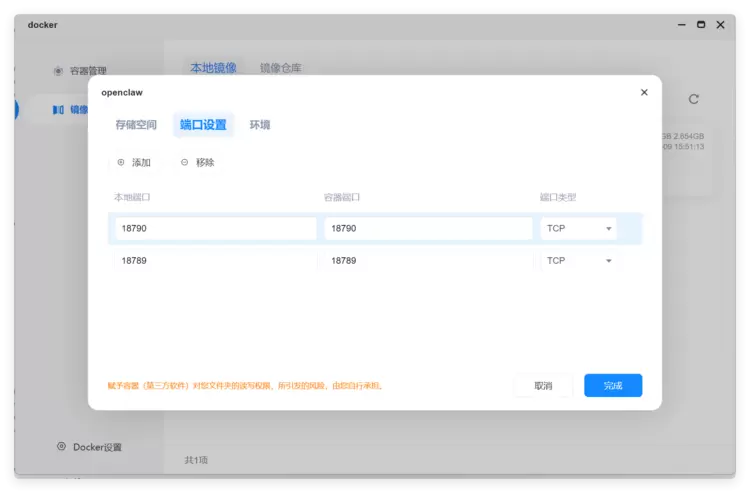Open the 镜像仓库 tab

click(280, 68)
